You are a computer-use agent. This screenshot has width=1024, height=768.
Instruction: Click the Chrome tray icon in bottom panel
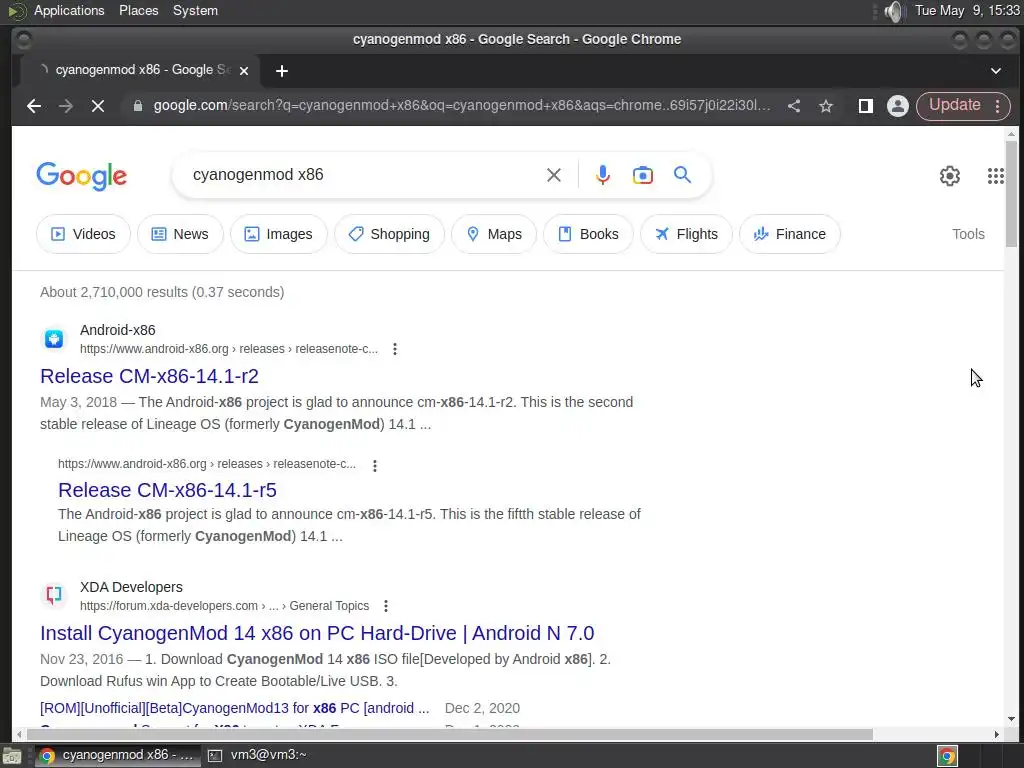pos(947,756)
